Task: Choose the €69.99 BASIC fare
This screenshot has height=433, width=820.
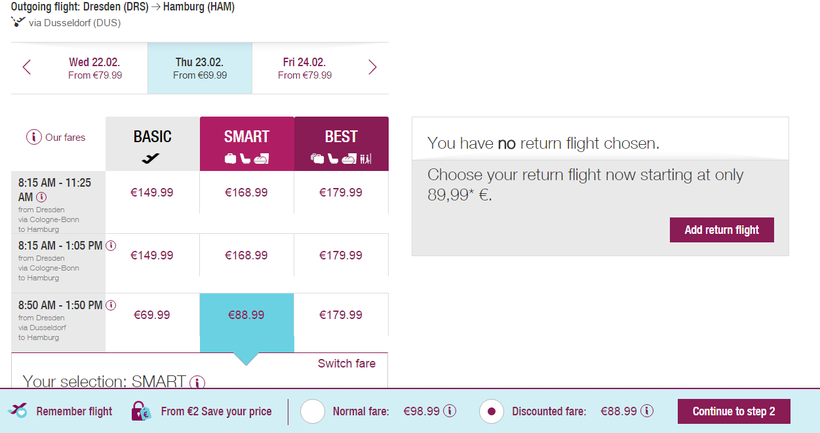Action: [x=152, y=315]
